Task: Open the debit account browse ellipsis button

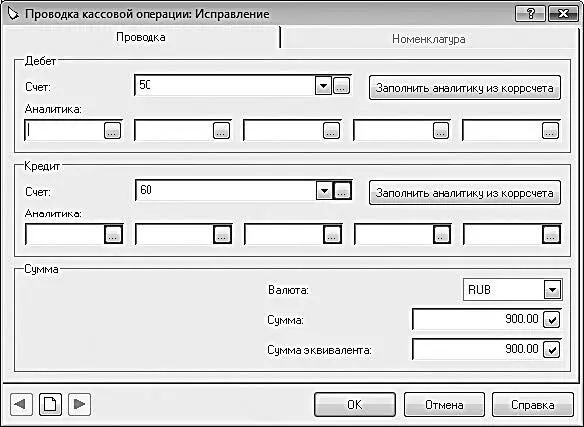Action: [341, 86]
